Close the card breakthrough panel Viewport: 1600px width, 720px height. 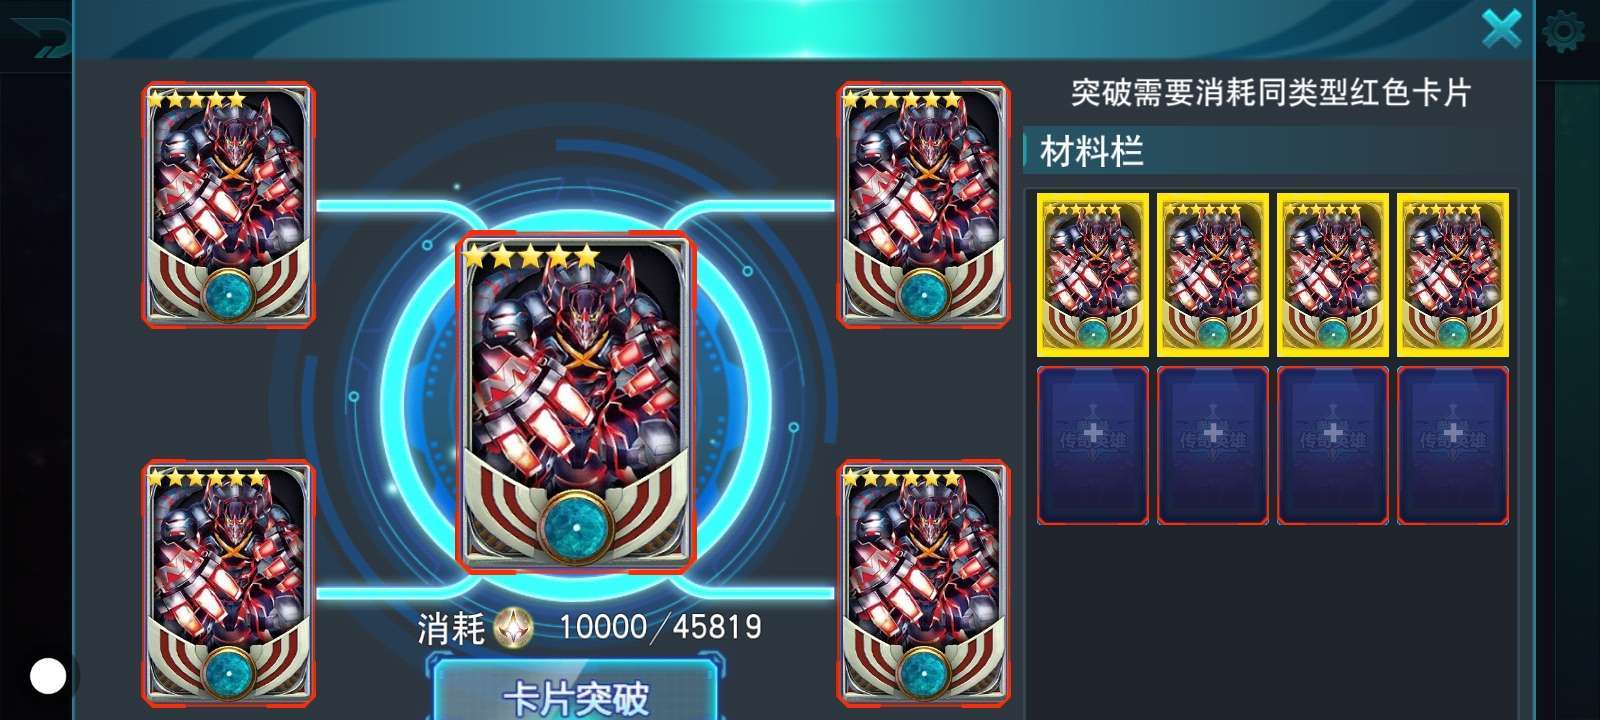pos(1501,28)
